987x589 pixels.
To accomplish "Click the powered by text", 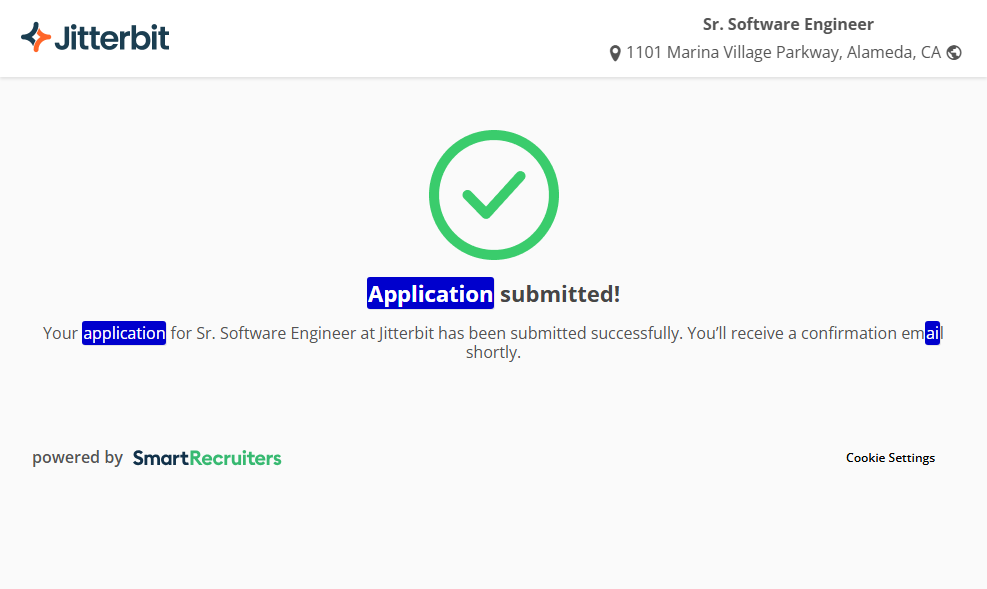I will coord(77,458).
